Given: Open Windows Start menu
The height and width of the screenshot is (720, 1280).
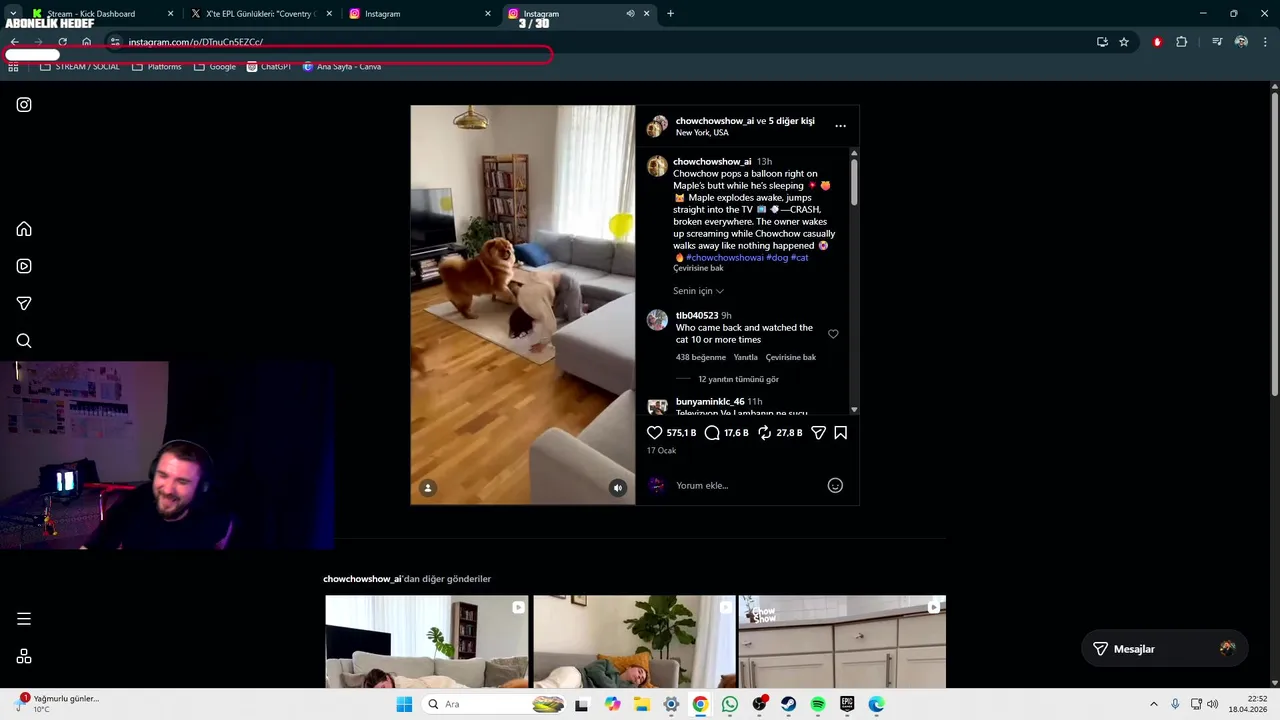Looking at the screenshot, I should pos(404,705).
